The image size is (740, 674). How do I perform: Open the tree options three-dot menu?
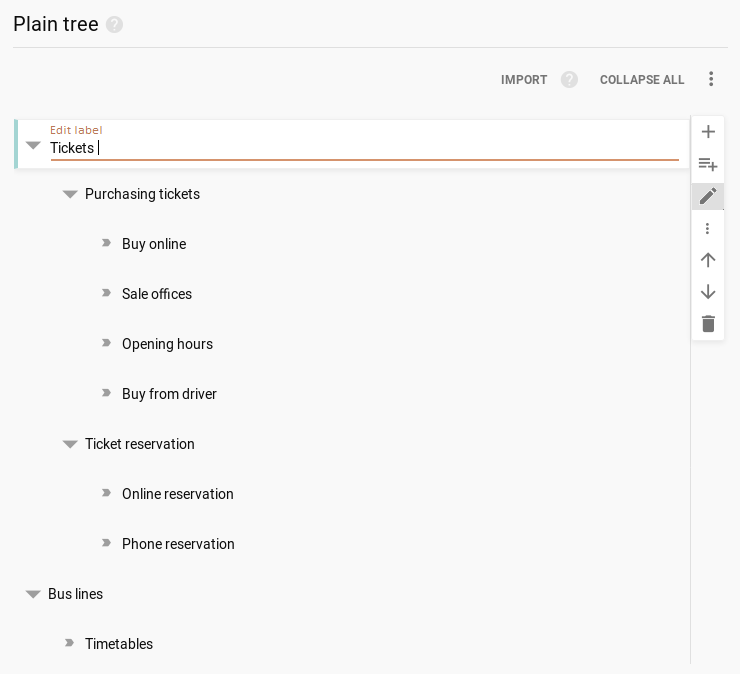point(711,79)
